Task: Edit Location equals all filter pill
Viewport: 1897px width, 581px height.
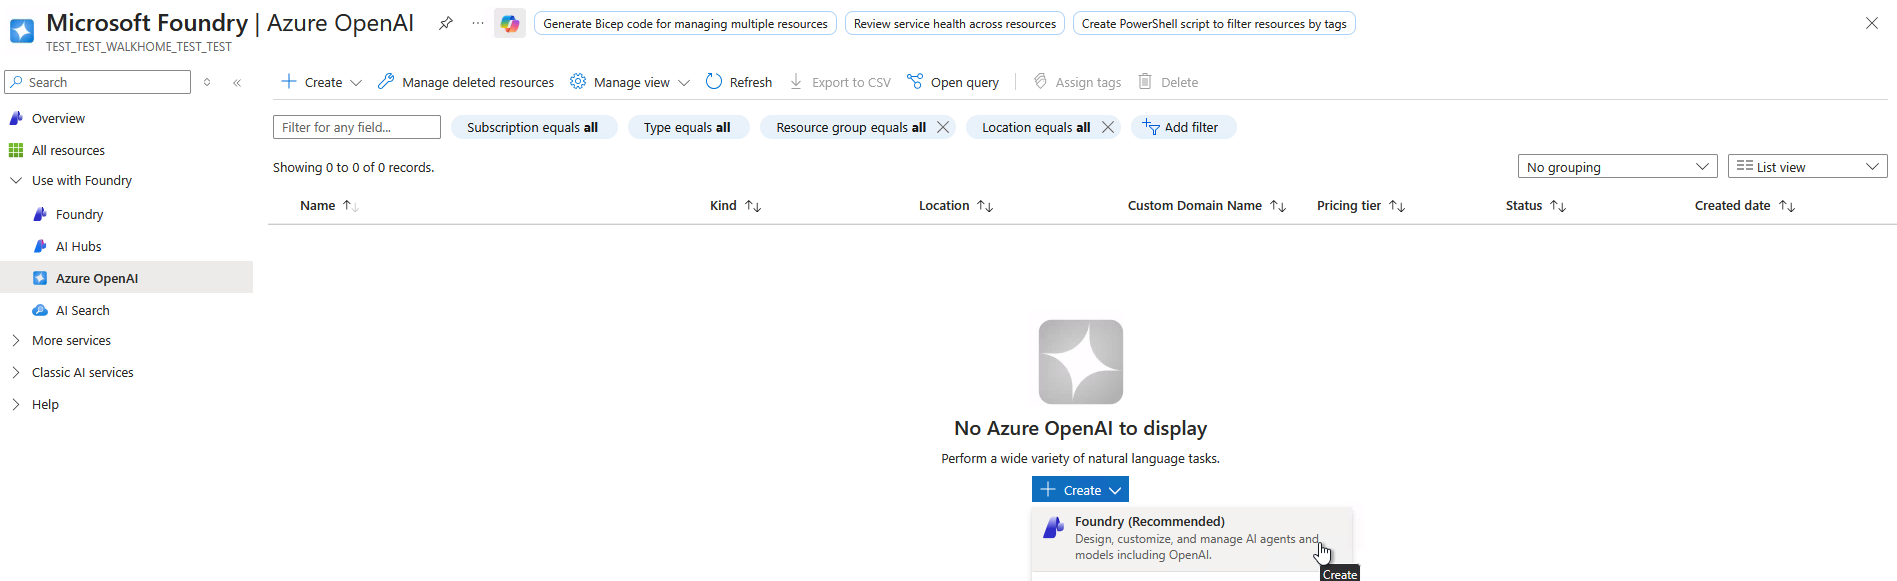Action: 1035,127
